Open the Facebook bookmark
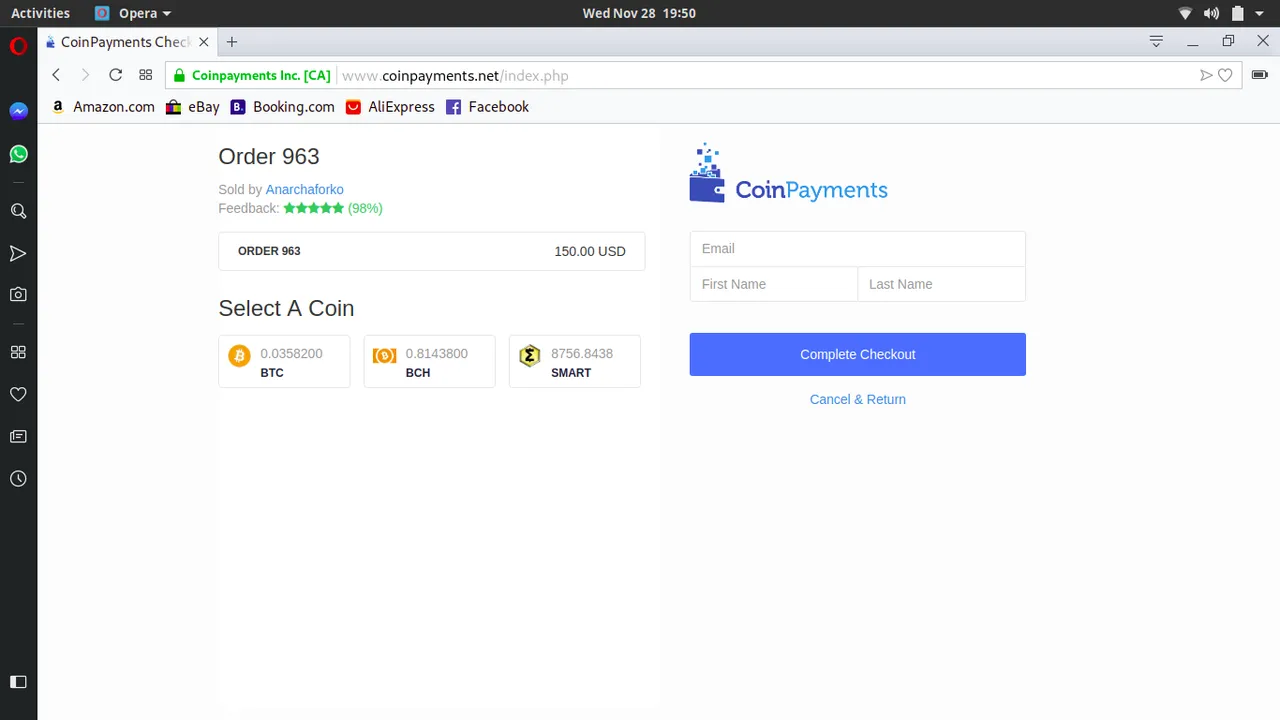This screenshot has height=720, width=1280. point(487,107)
